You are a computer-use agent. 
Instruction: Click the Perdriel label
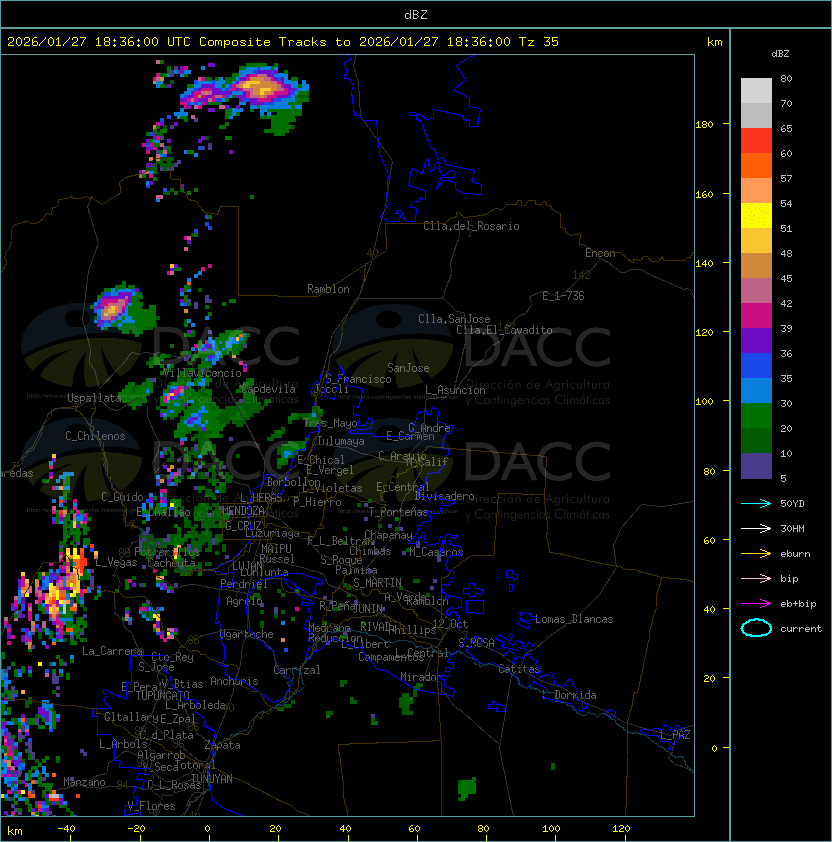click(x=243, y=583)
